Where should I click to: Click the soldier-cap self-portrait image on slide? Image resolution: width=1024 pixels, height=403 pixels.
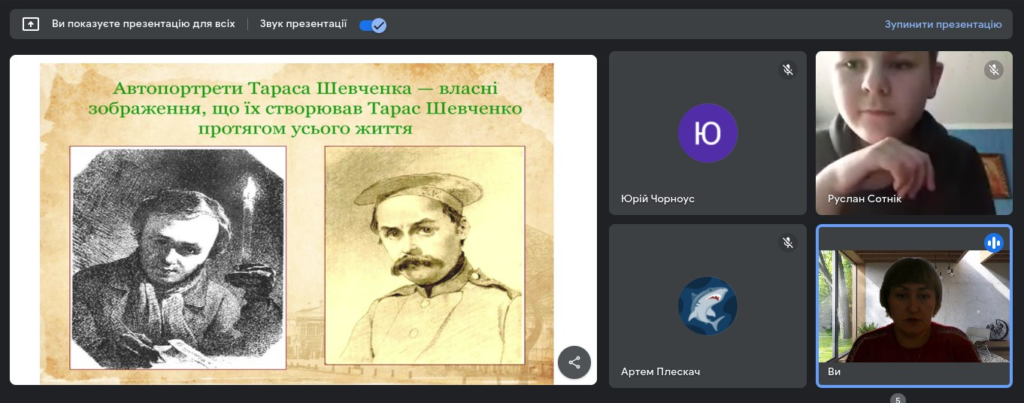(425, 255)
